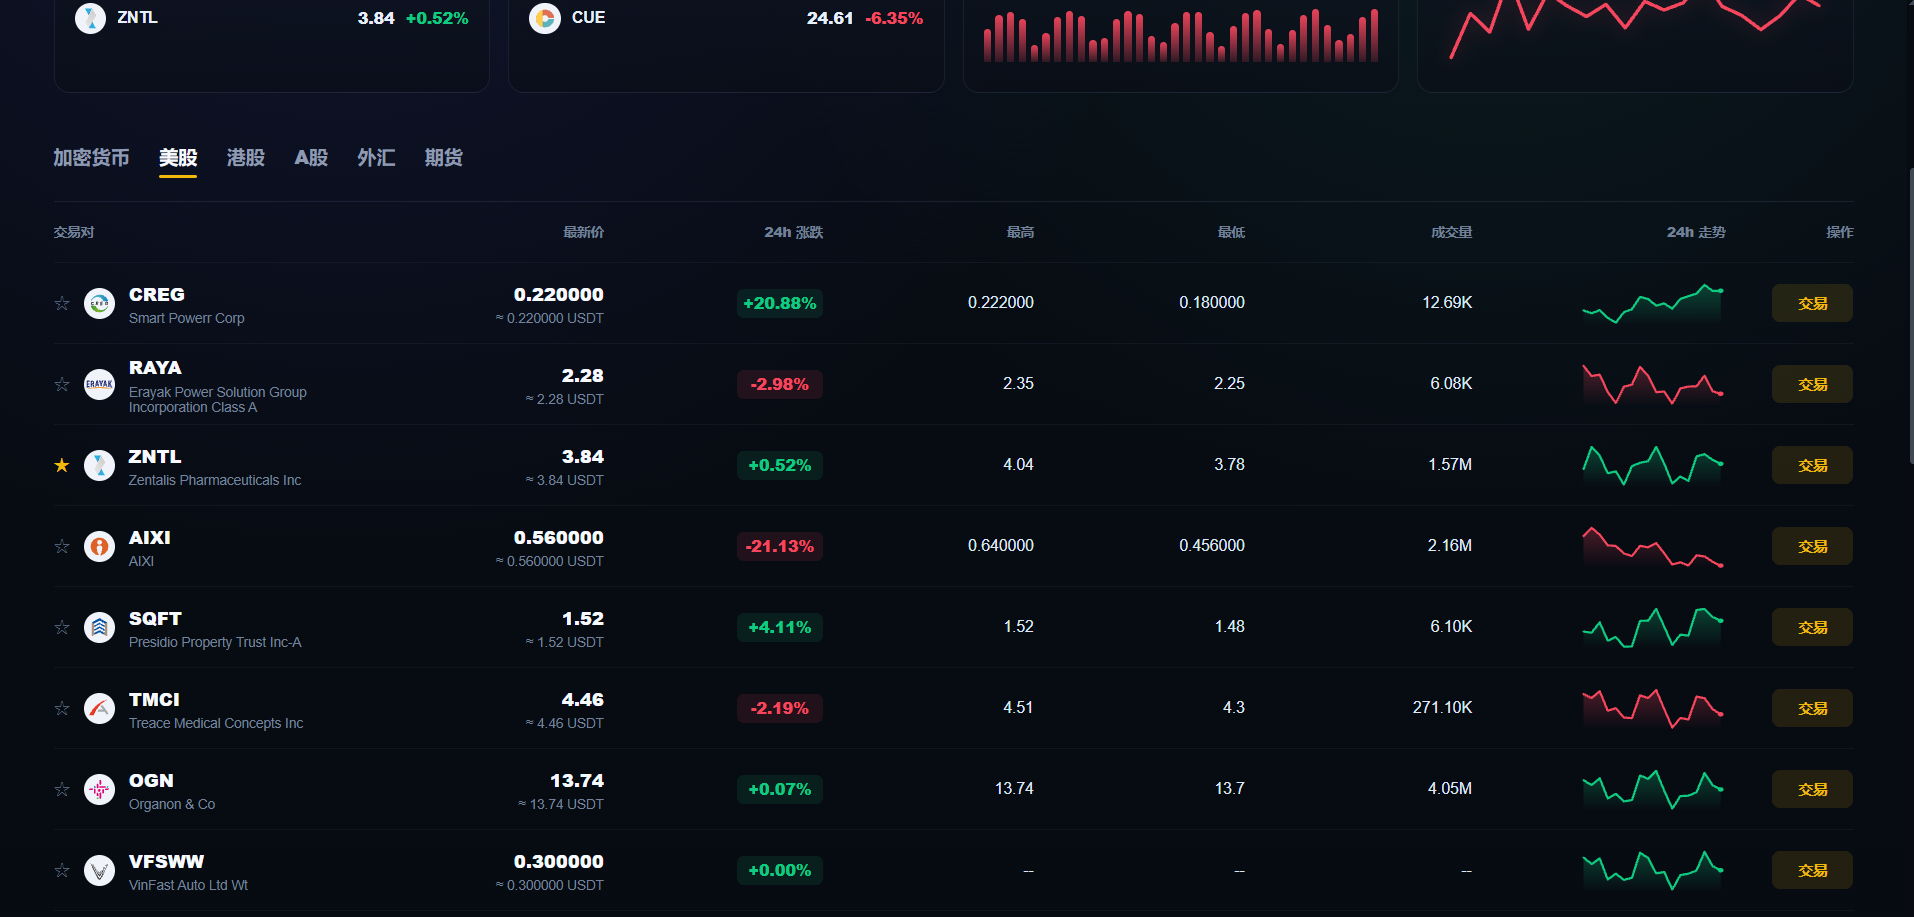Click the Treace Medical Concepts Inc name
1914x917 pixels.
(216, 723)
